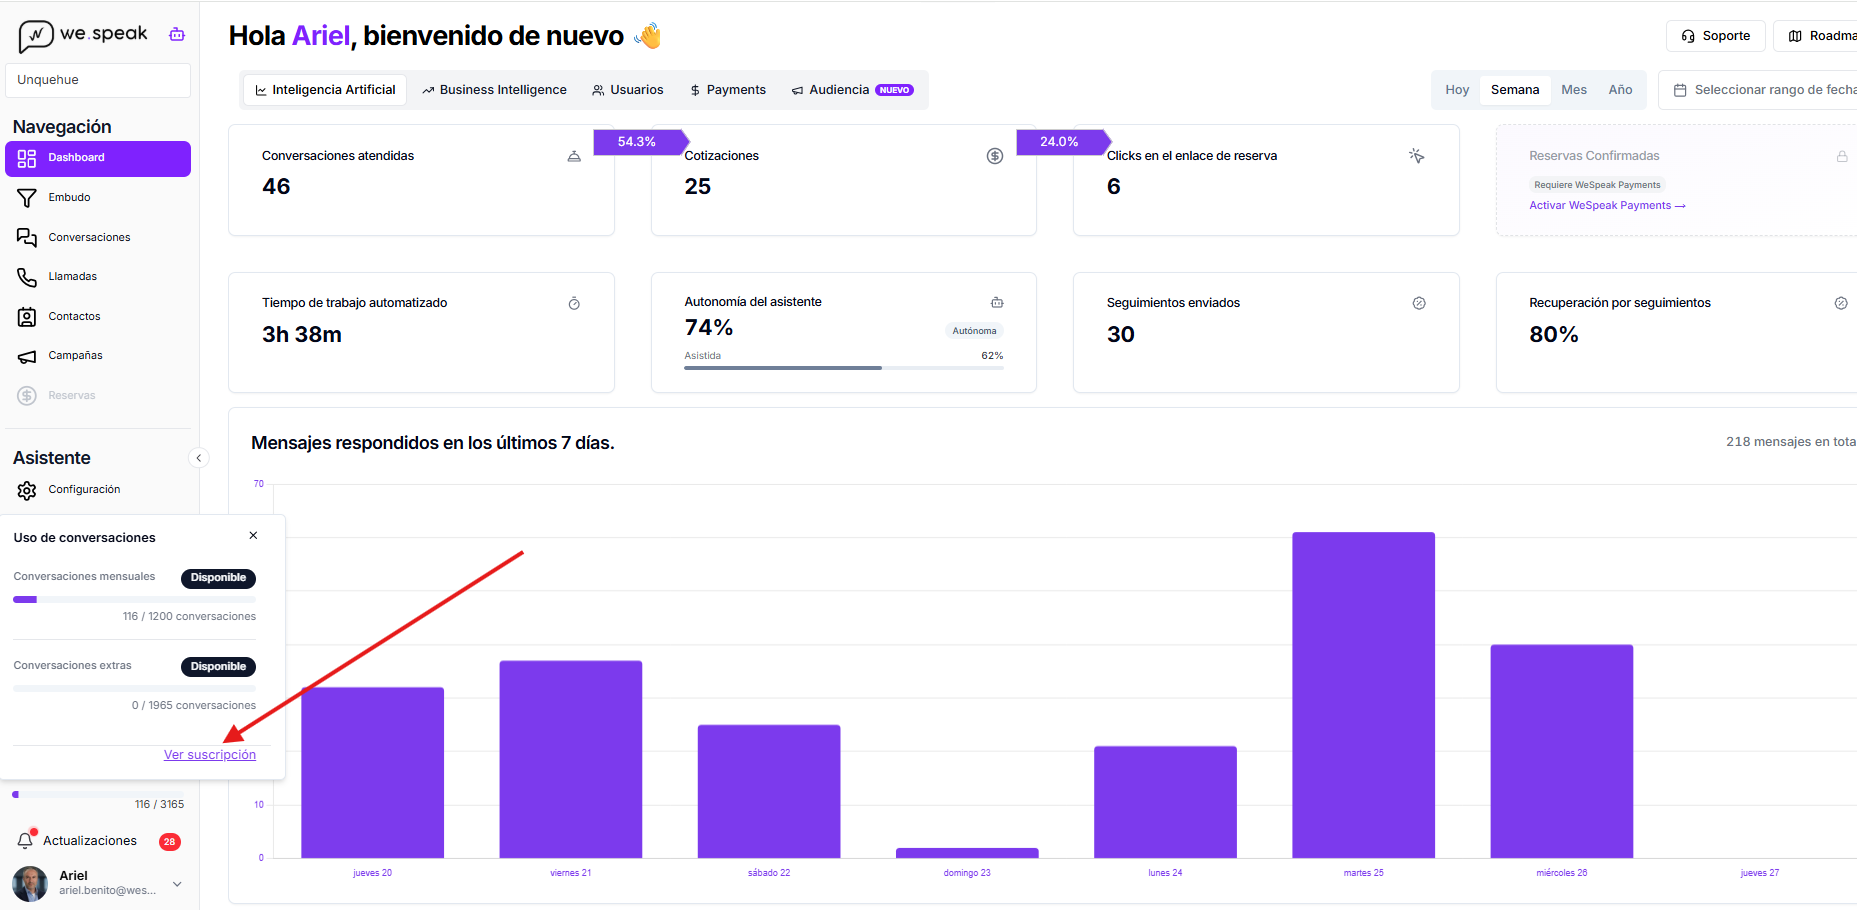Viewport: 1857px width, 910px height.
Task: Click the icon in Seguimientos enviados card
Action: coord(1419,303)
